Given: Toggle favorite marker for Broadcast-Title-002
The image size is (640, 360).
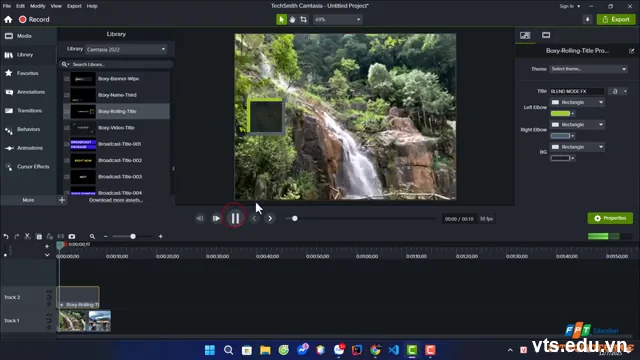Looking at the screenshot, I should (x=67, y=160).
